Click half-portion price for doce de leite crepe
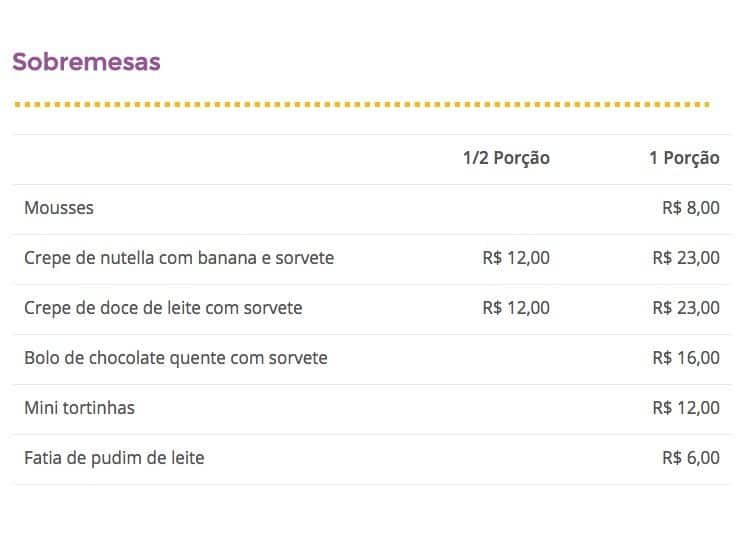Image resolution: width=735 pixels, height=546 pixels. click(515, 308)
